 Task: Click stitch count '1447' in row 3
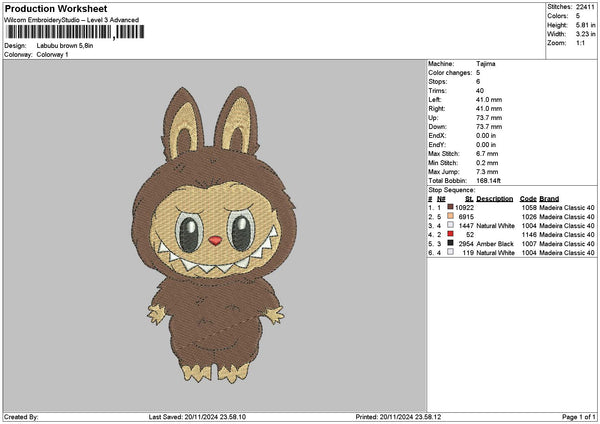466,226
